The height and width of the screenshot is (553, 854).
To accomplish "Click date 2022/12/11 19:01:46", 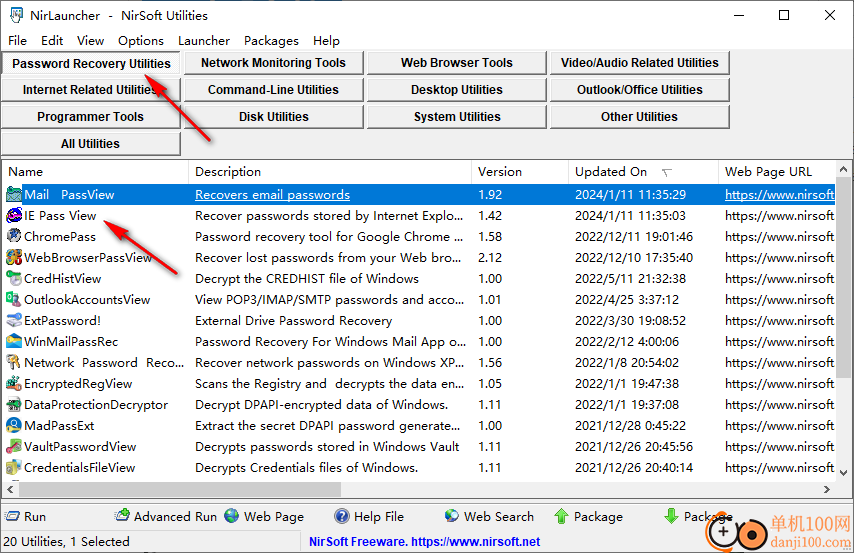I will pos(634,236).
